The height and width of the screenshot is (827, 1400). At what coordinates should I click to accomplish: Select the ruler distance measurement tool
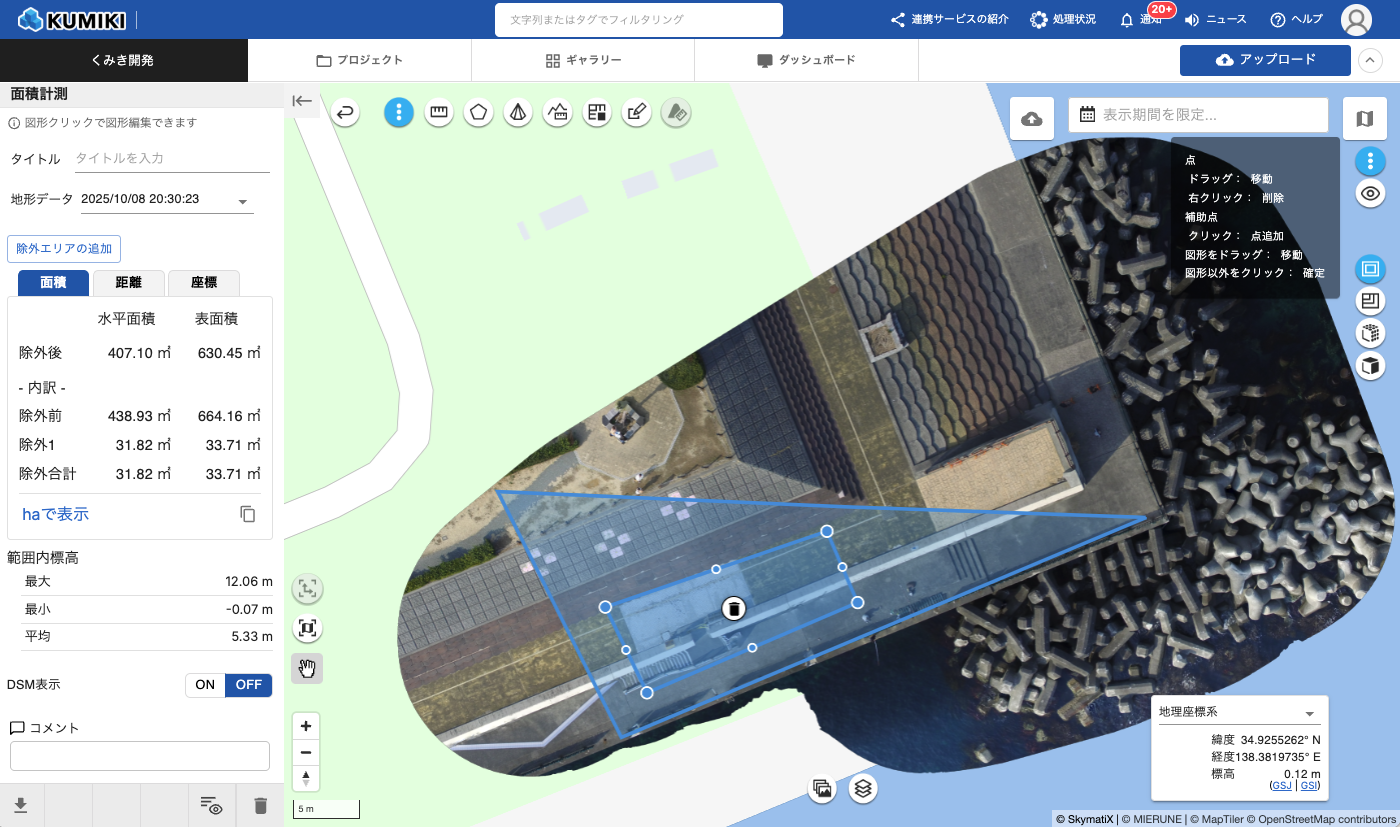click(x=438, y=113)
